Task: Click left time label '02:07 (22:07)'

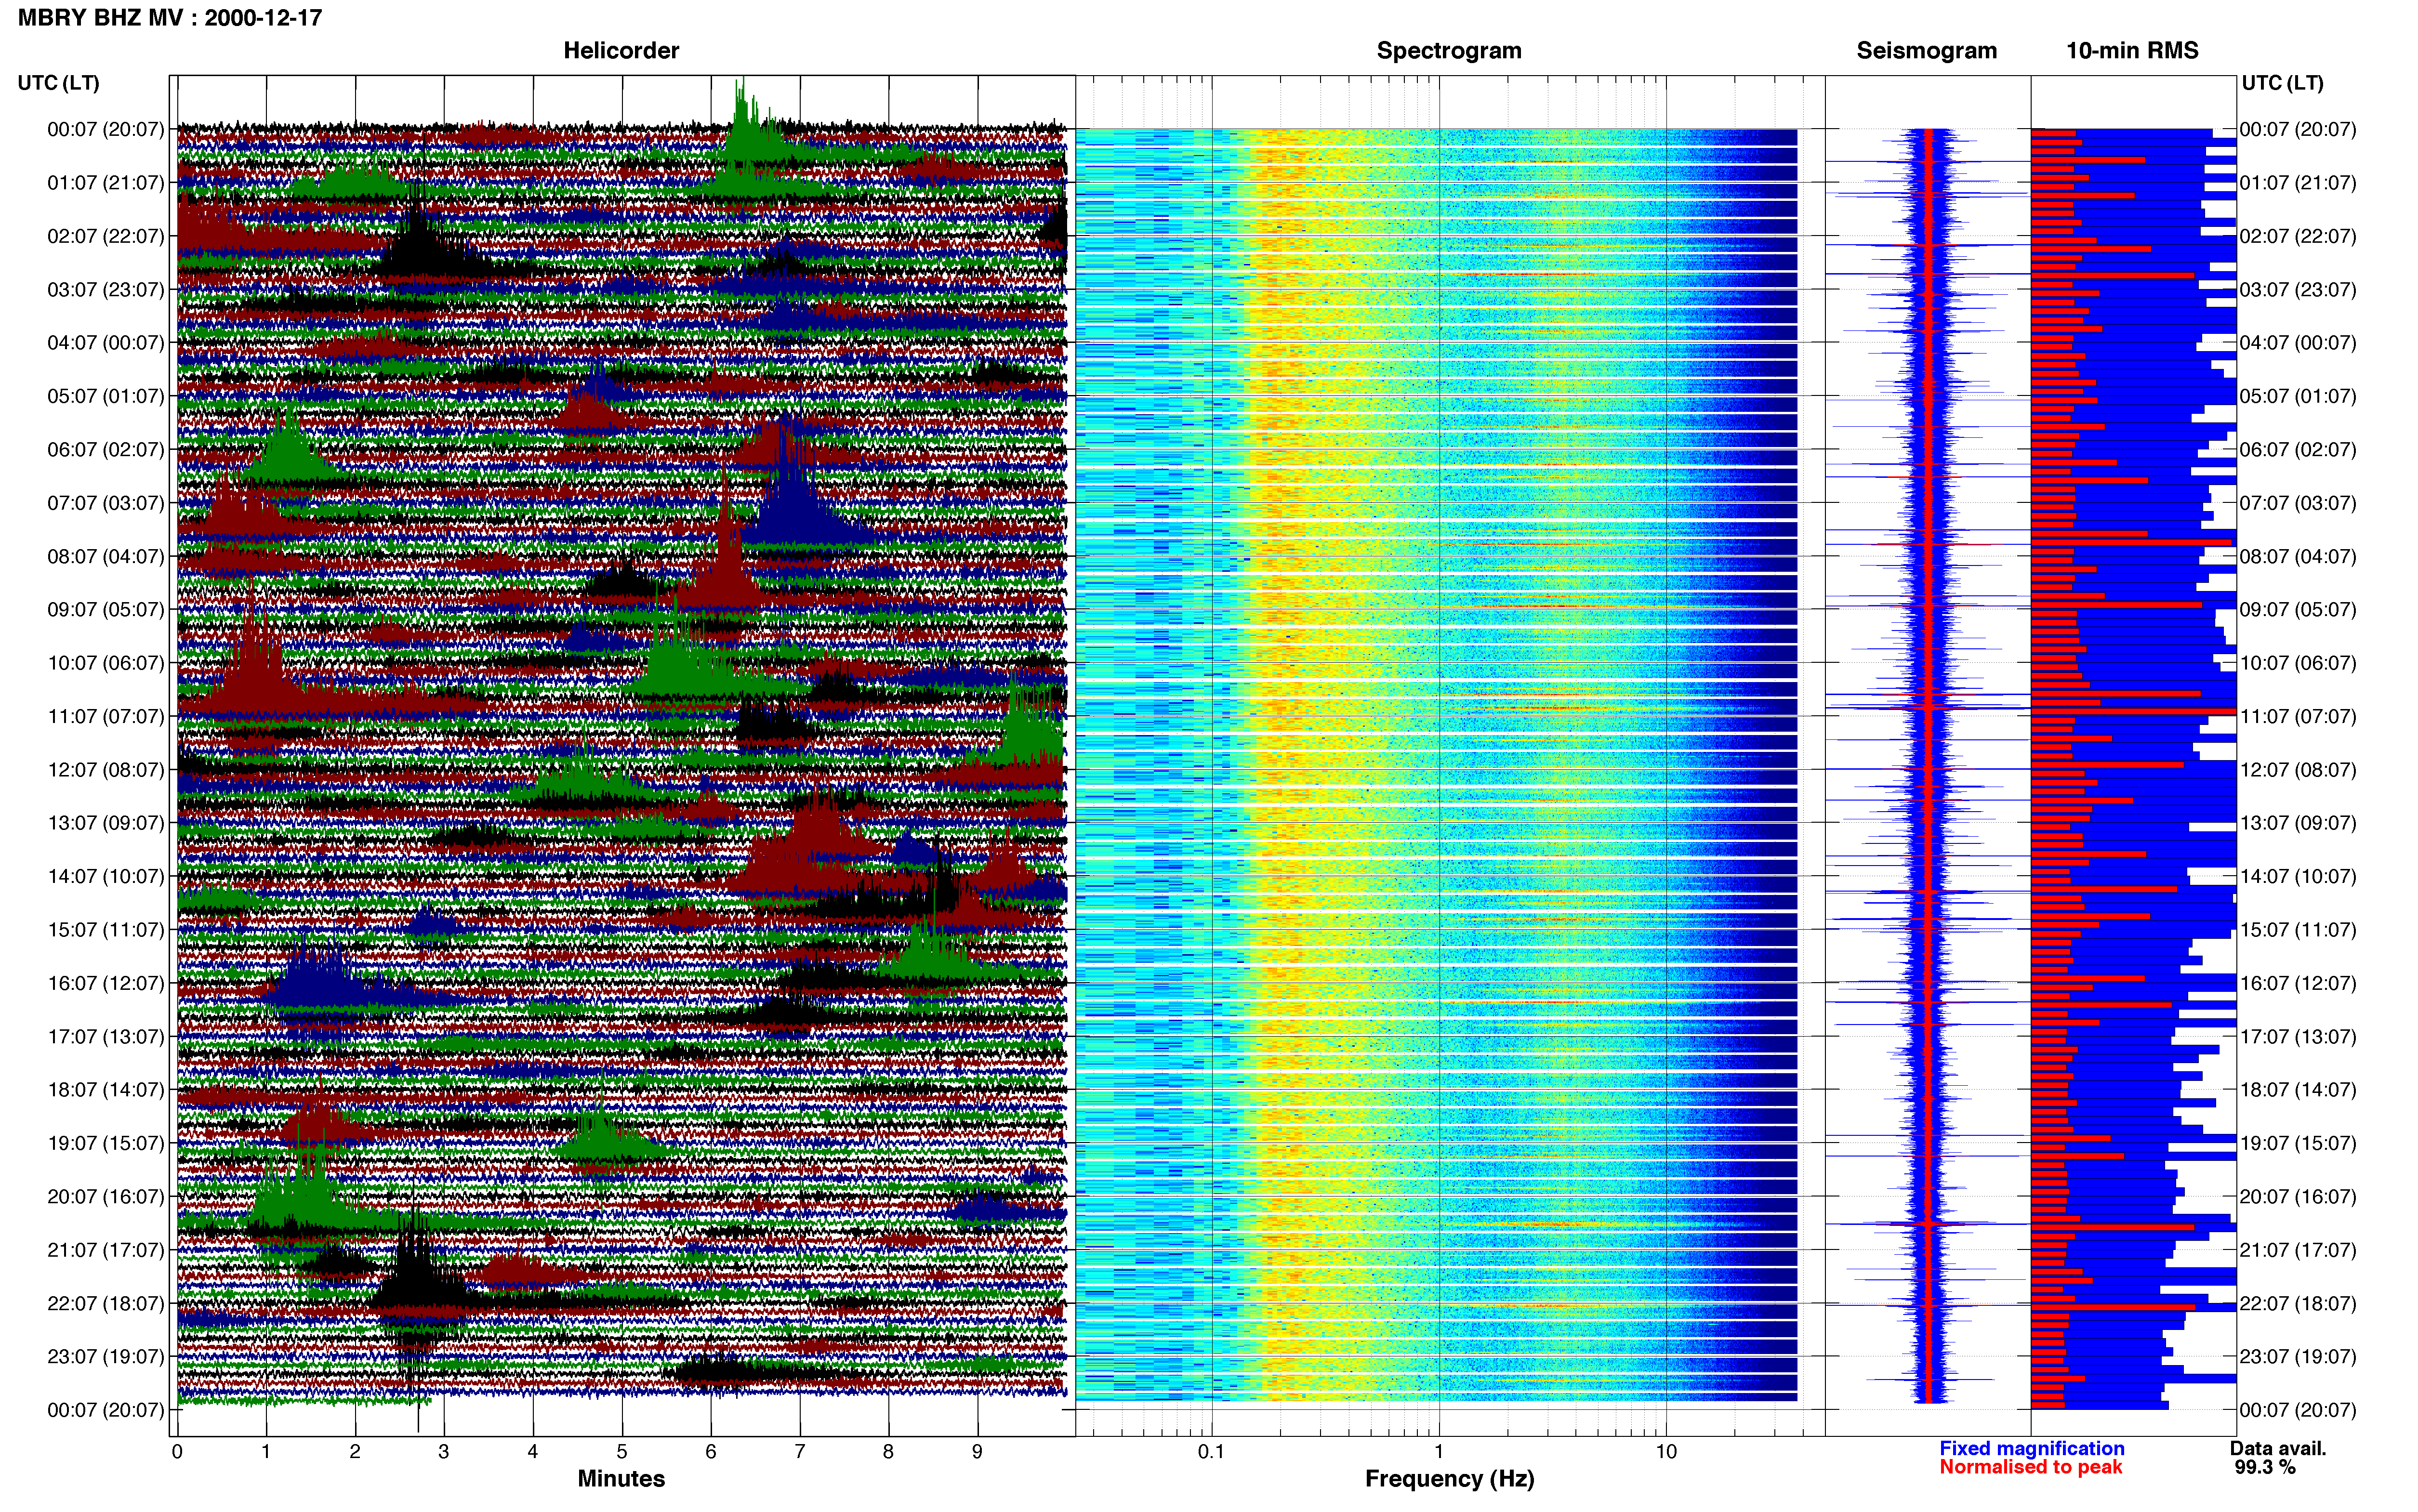Action: click(x=106, y=237)
